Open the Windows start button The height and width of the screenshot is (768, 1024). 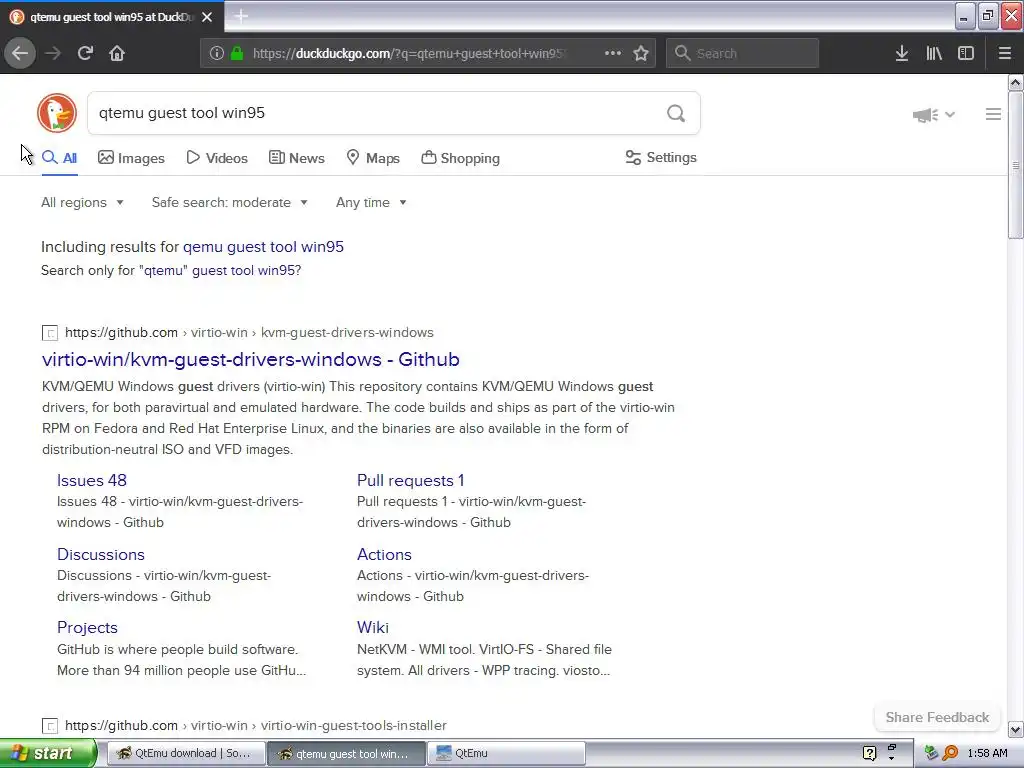click(48, 753)
